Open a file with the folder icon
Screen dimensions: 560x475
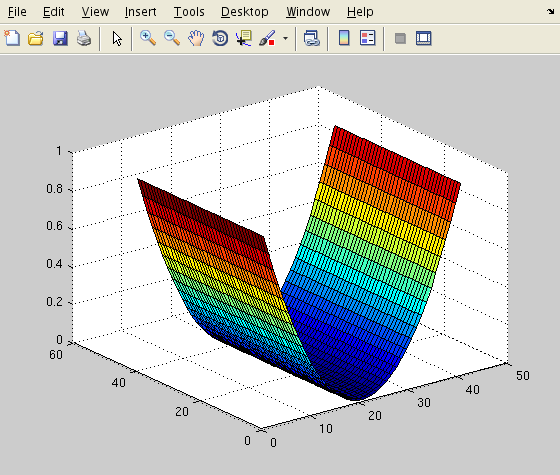point(36,38)
